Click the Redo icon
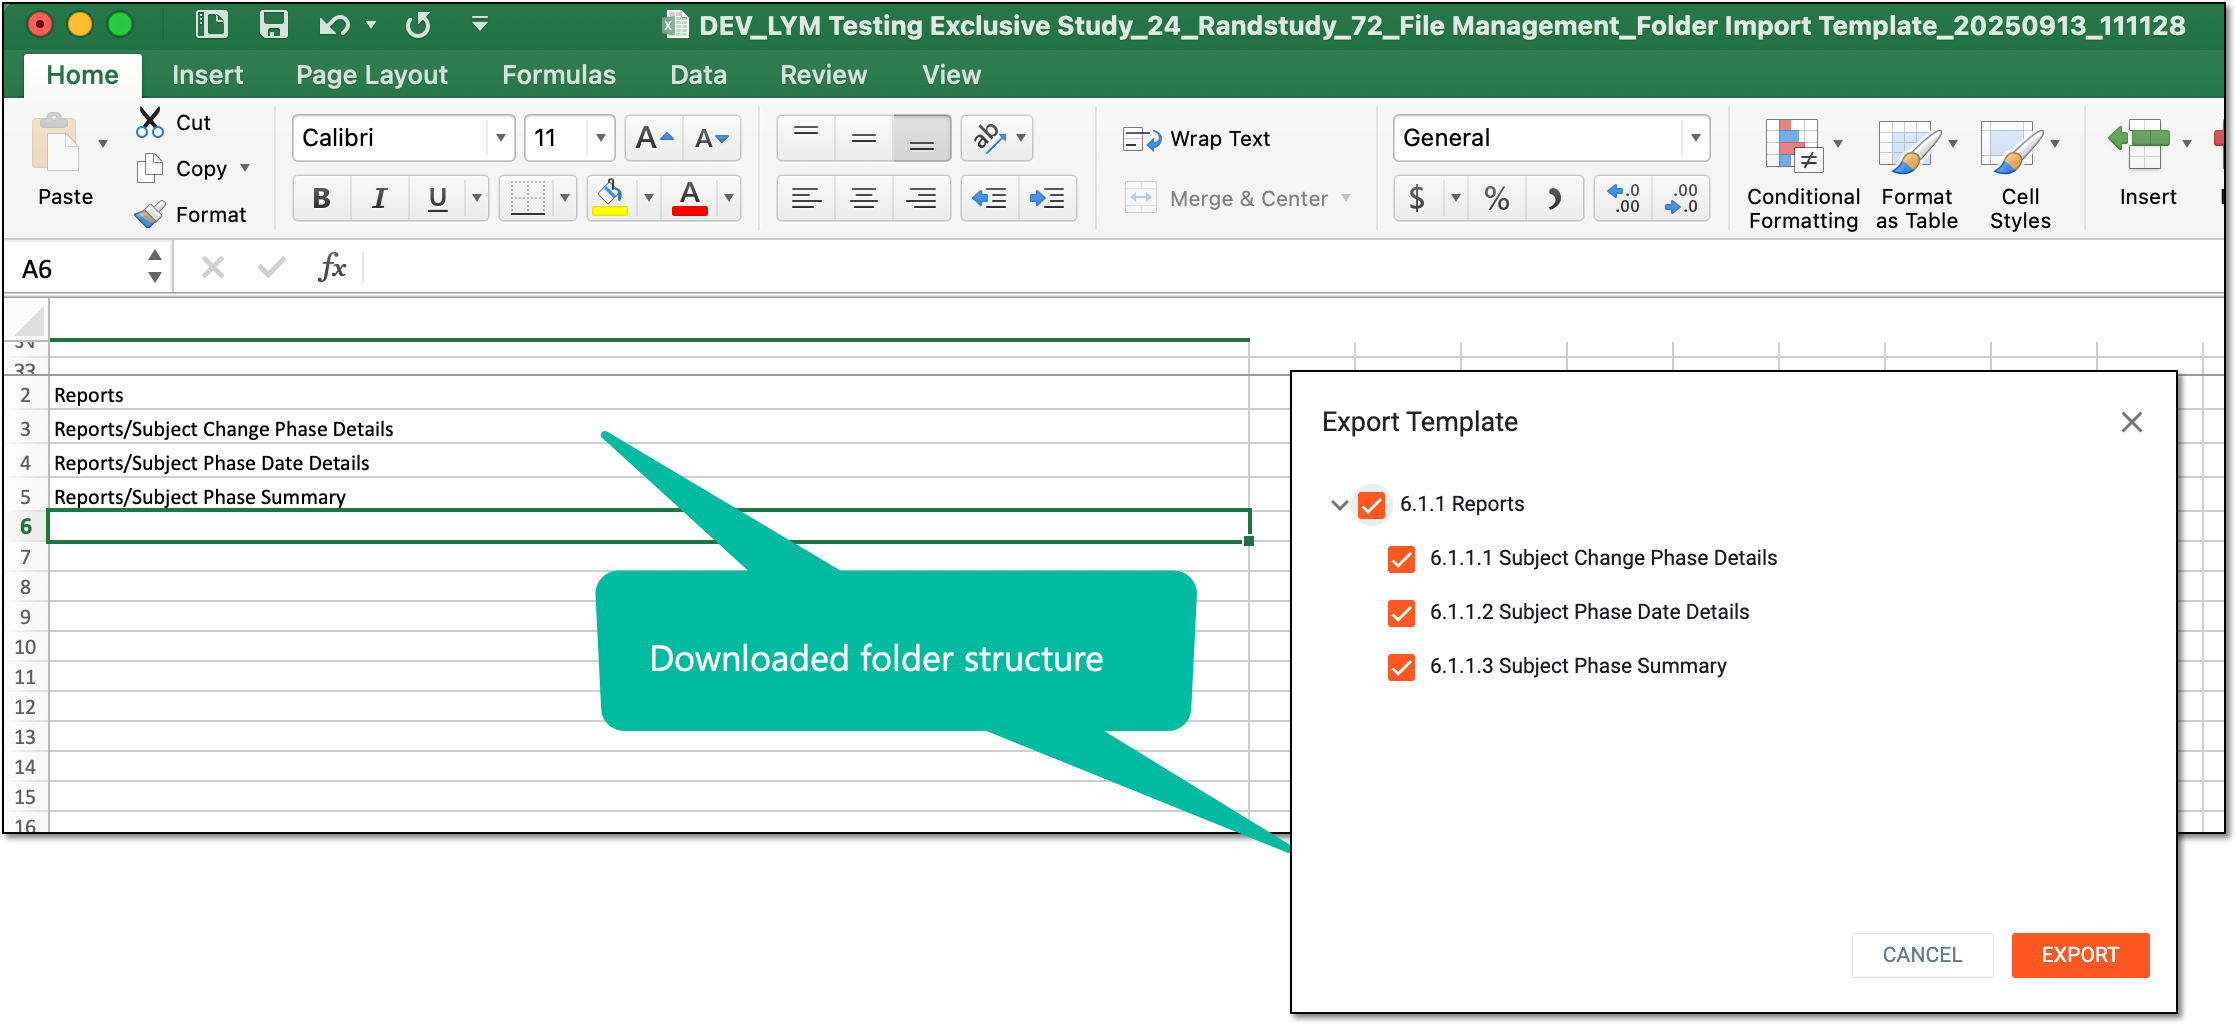 click(x=418, y=24)
